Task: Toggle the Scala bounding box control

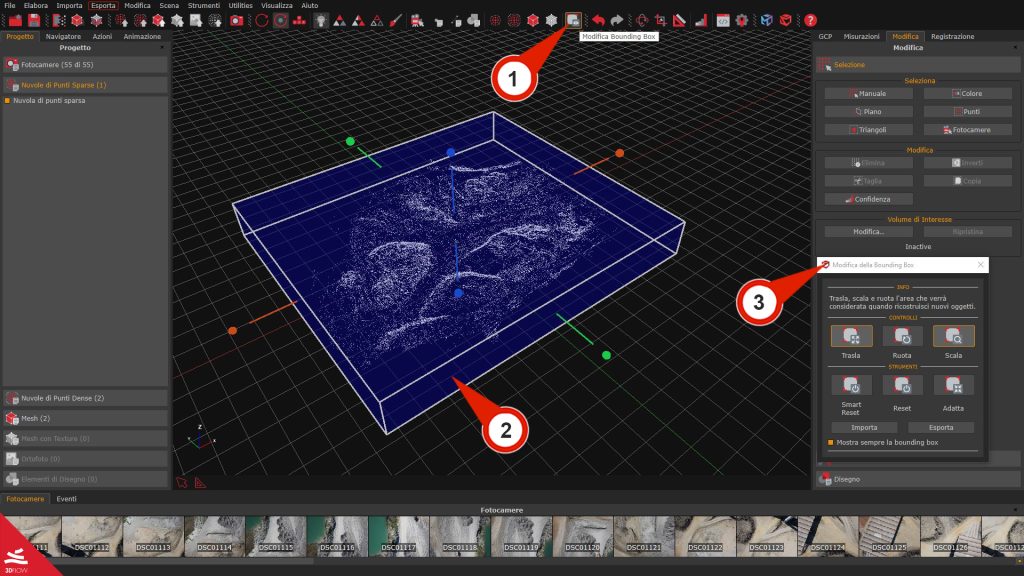Action: 953,336
